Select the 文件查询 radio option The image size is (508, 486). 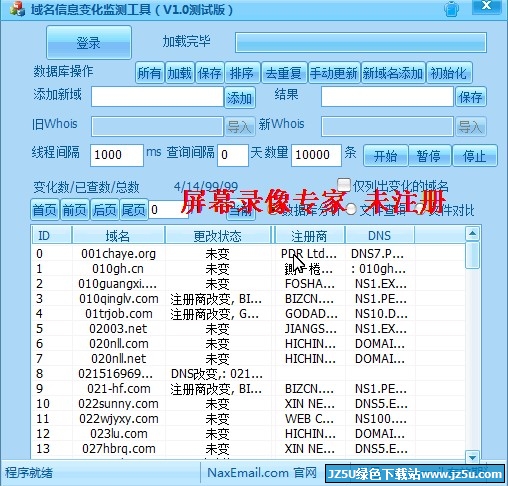click(x=351, y=209)
